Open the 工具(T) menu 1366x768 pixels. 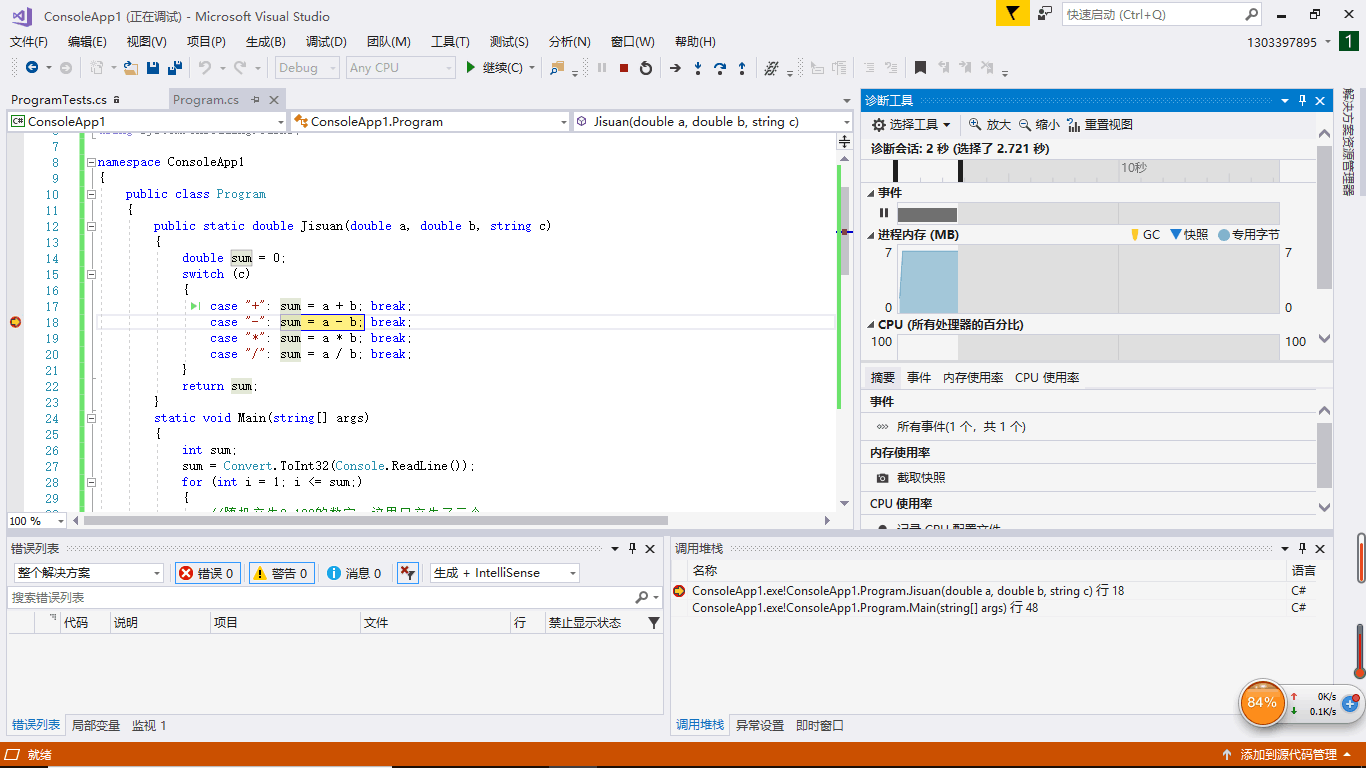[x=450, y=42]
